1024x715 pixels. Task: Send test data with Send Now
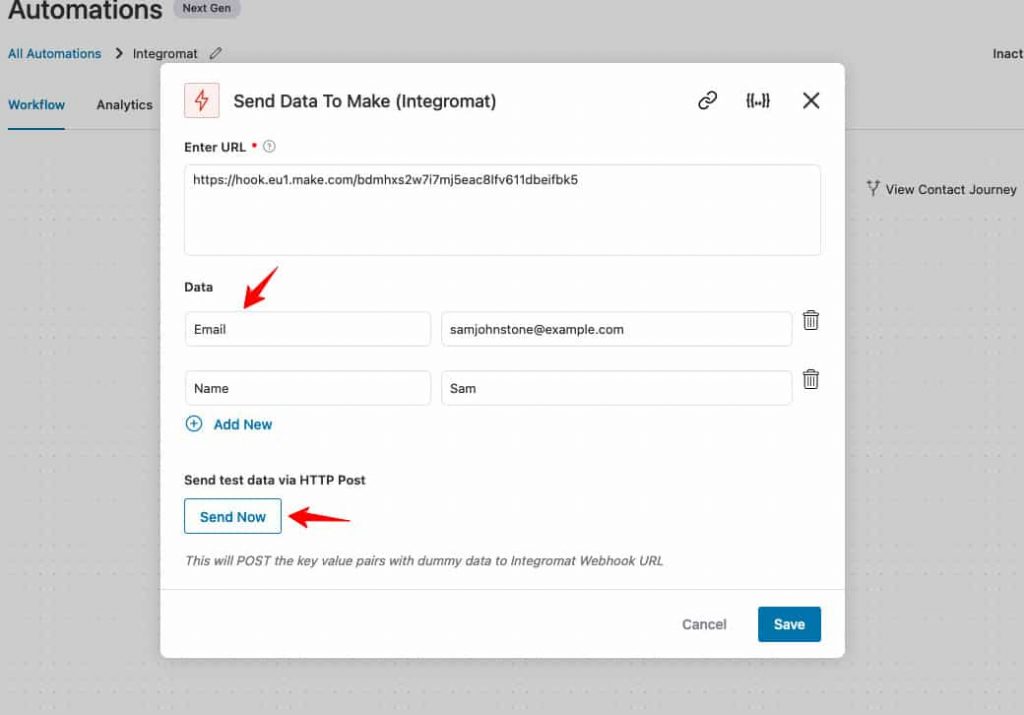[x=232, y=516]
